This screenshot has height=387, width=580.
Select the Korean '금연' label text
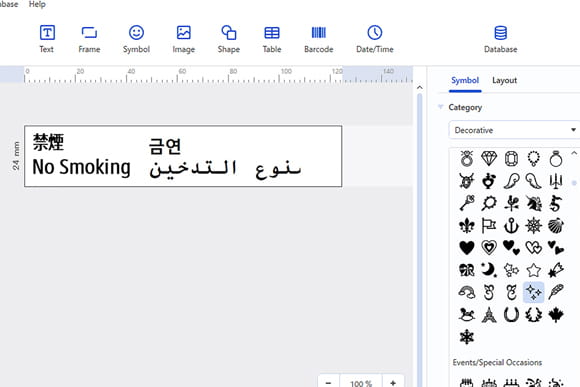tap(165, 146)
